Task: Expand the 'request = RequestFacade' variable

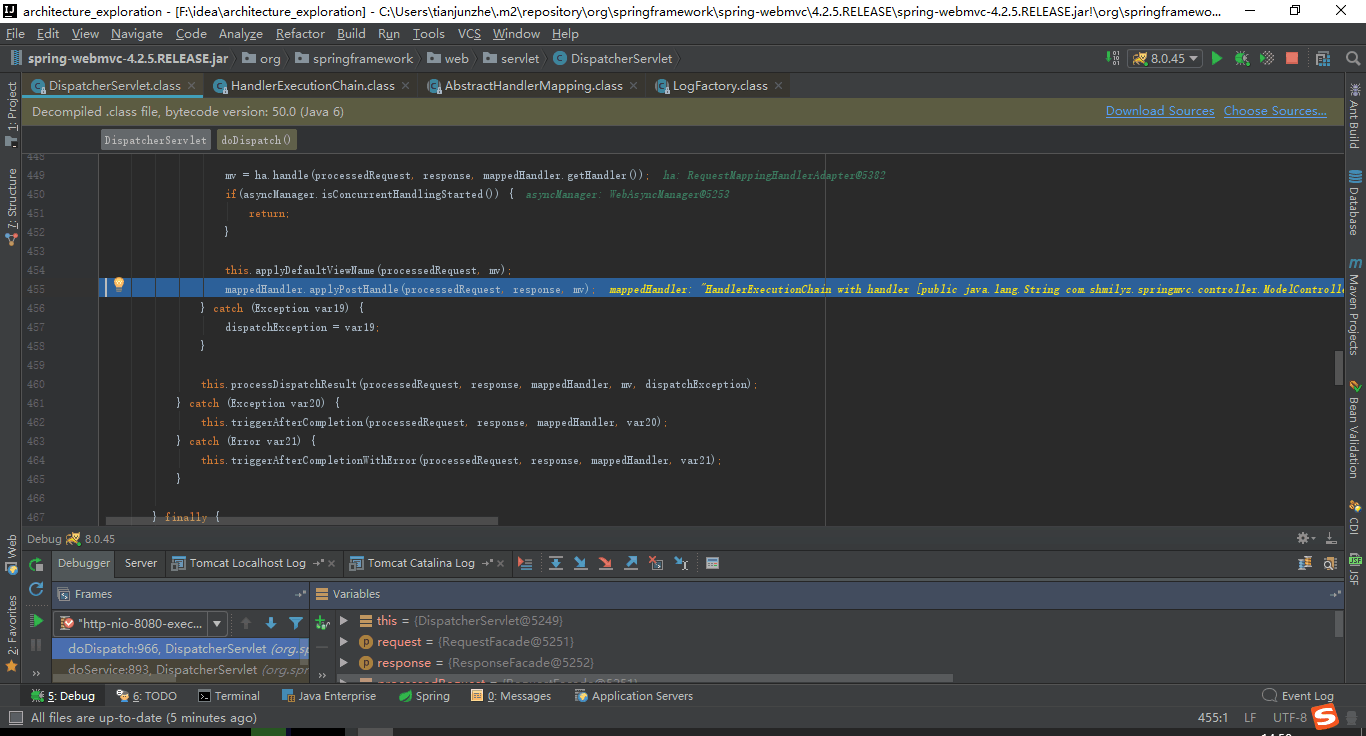Action: (x=344, y=641)
